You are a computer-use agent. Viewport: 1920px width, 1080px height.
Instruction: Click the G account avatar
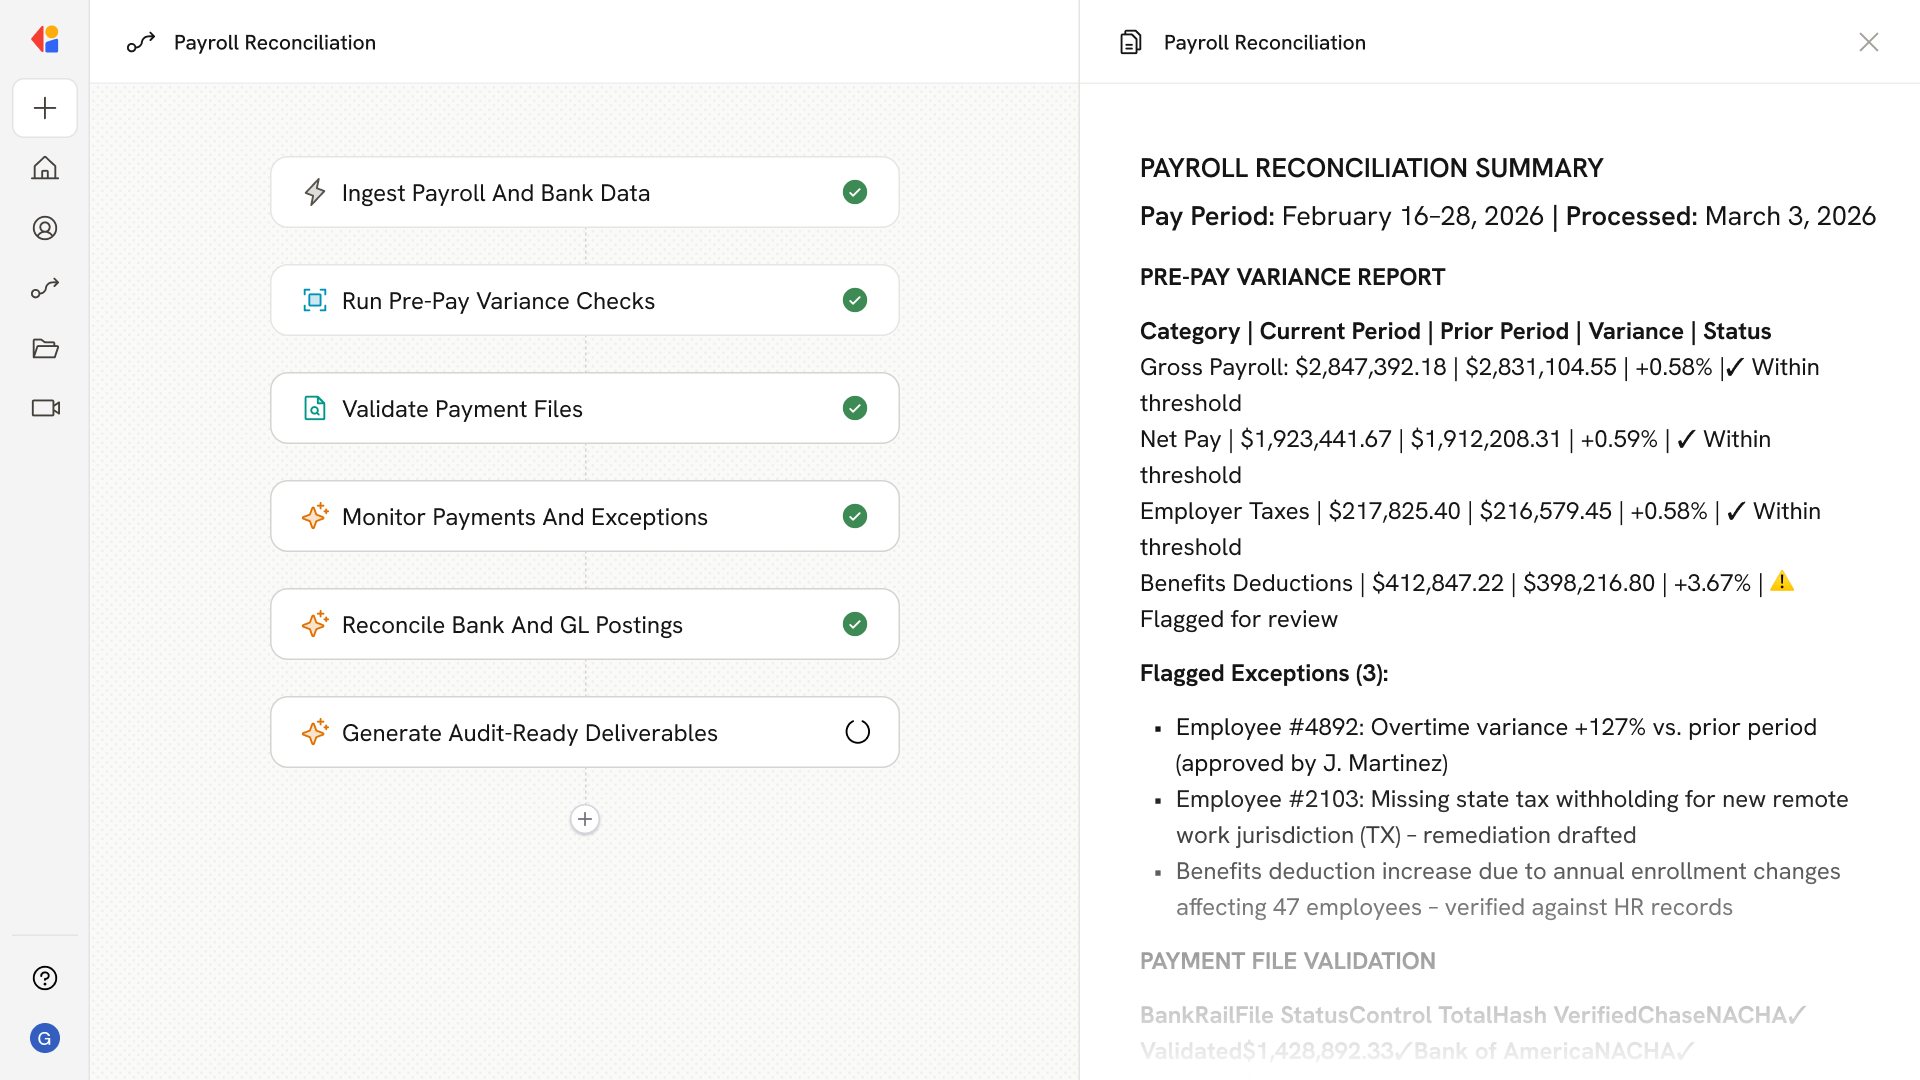pos(45,1038)
